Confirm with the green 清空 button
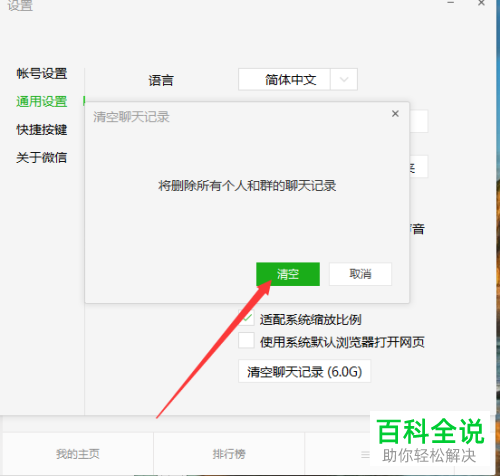Image resolution: width=500 pixels, height=476 pixels. [x=288, y=274]
